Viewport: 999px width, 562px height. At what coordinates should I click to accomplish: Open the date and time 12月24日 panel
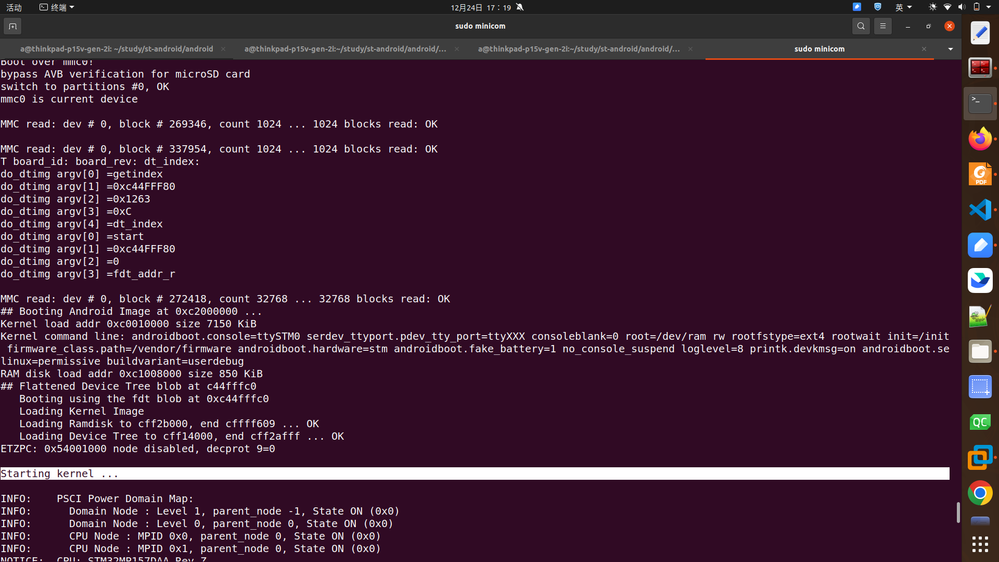tap(480, 7)
